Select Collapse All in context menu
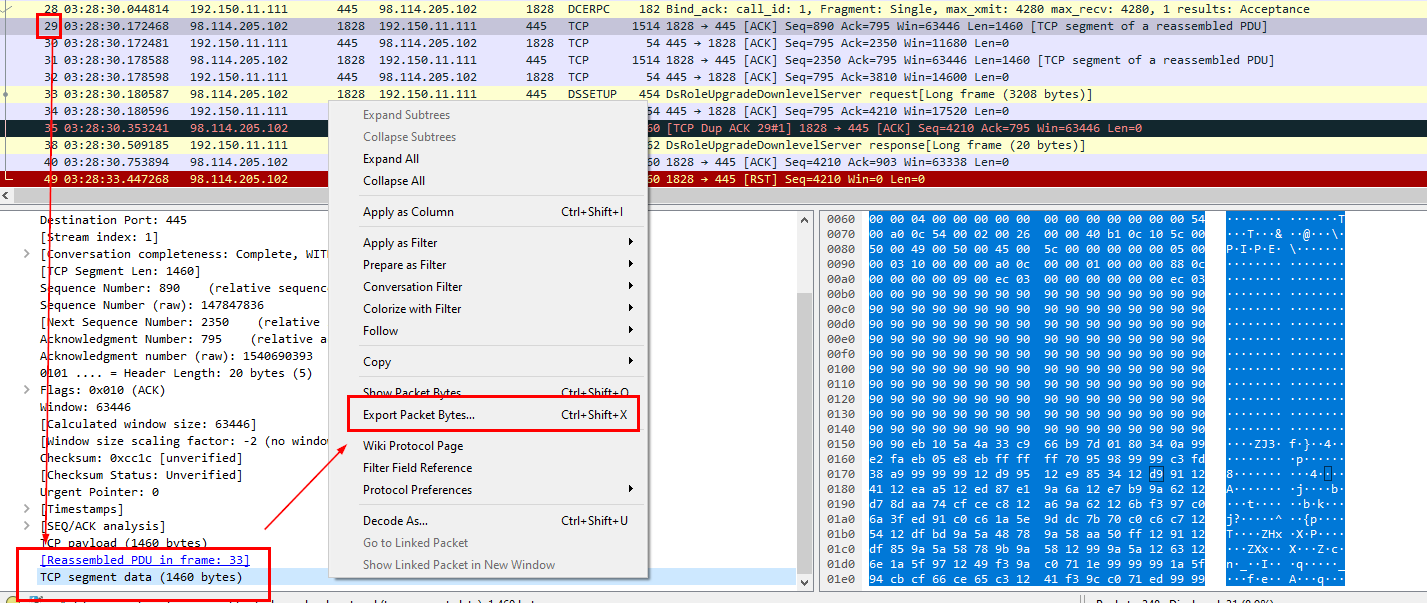The image size is (1427, 603). coord(393,181)
